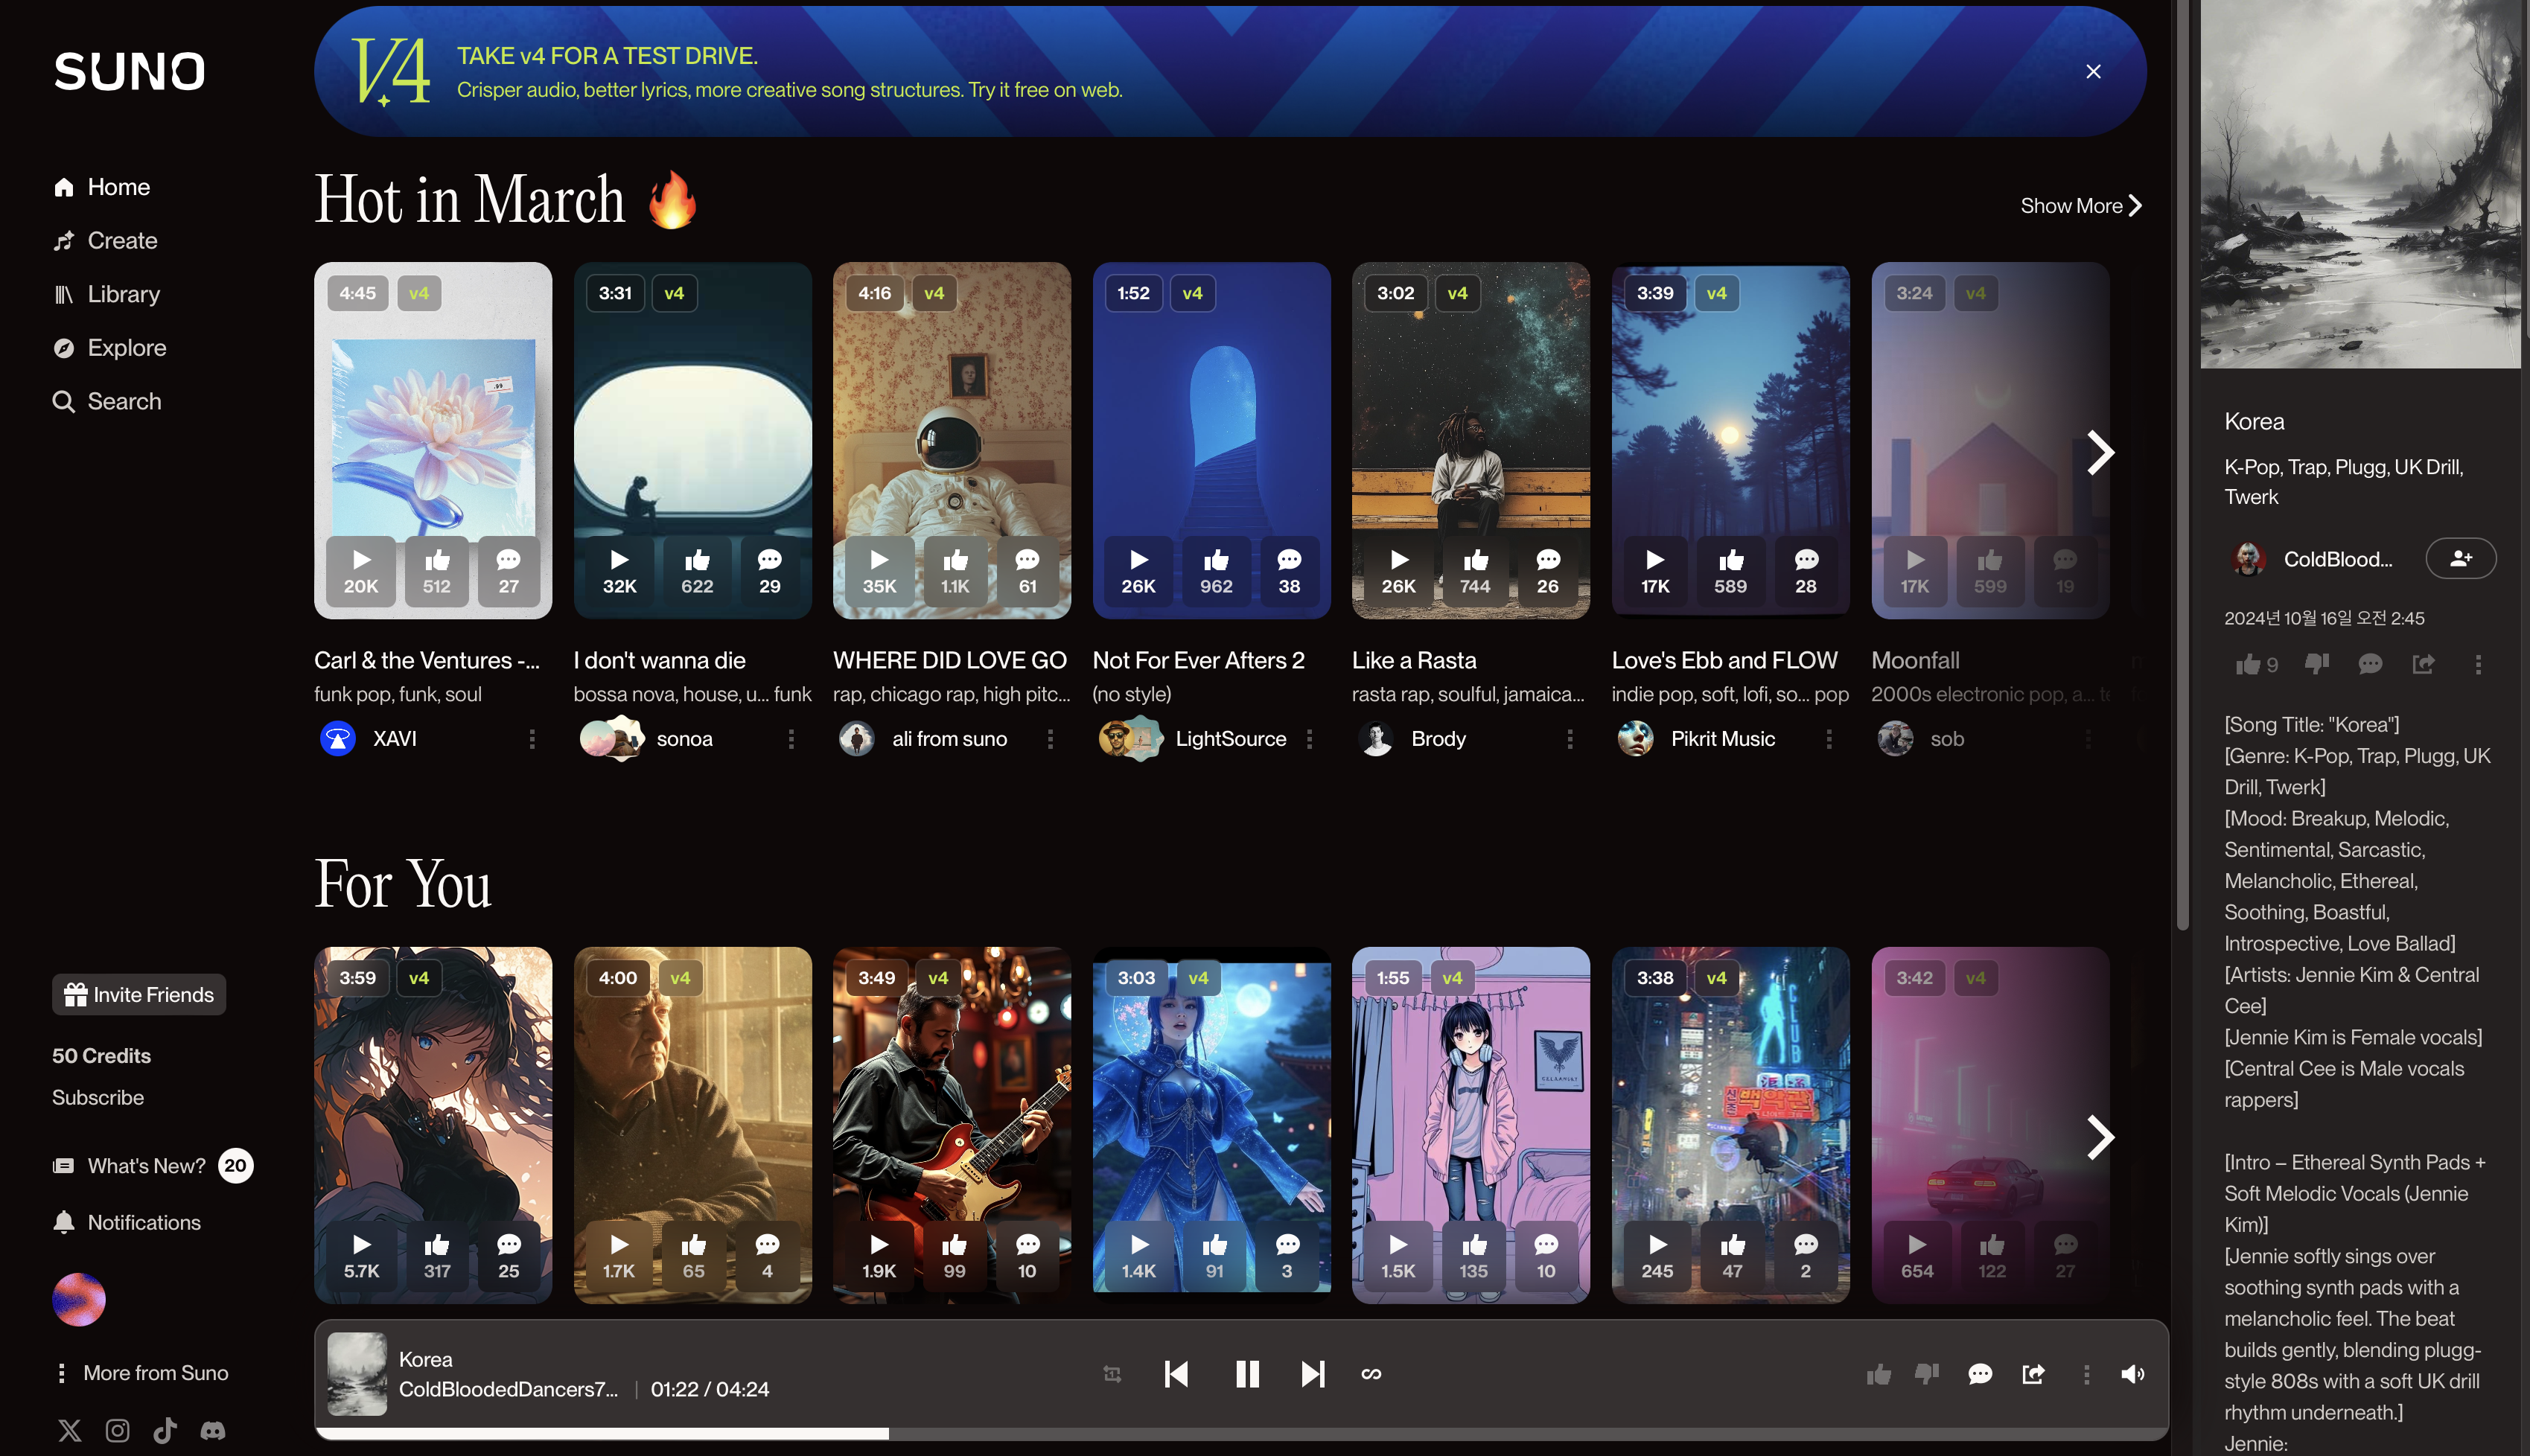Thumbs up Korea in the side panel
Image resolution: width=2530 pixels, height=1456 pixels.
2248,664
